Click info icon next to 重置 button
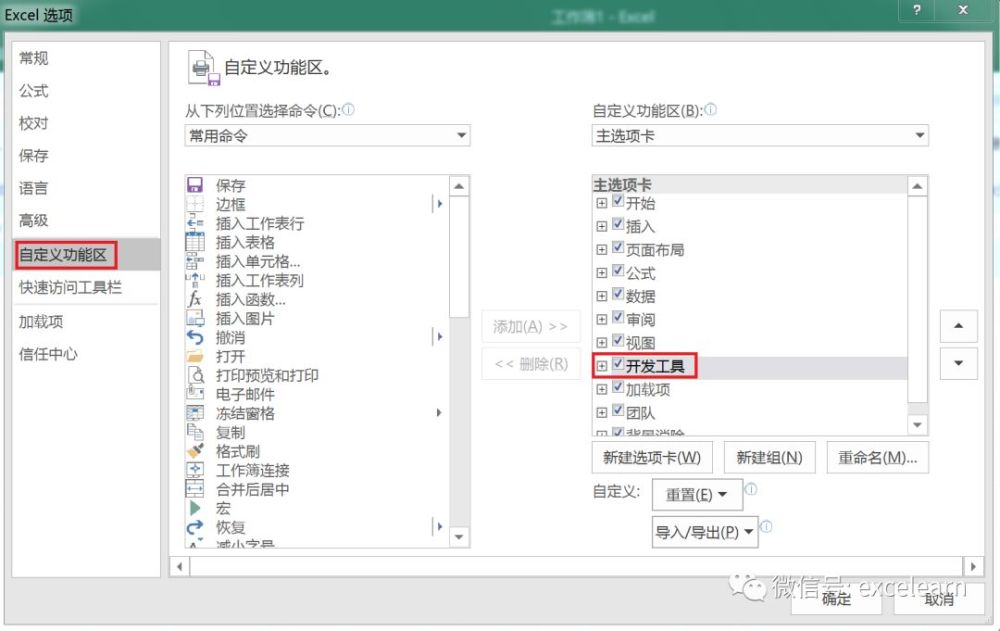The height and width of the screenshot is (631, 1000). pos(751,489)
